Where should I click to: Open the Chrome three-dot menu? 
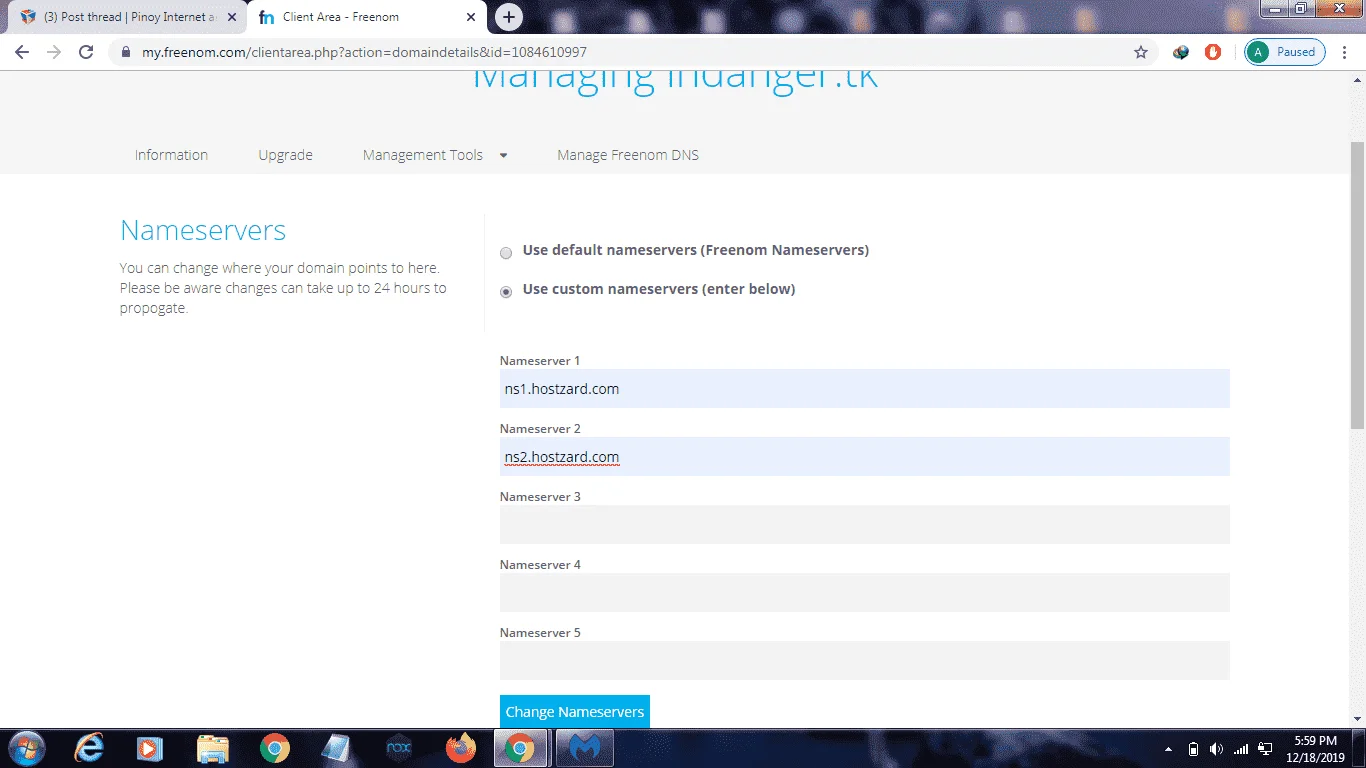(1346, 52)
